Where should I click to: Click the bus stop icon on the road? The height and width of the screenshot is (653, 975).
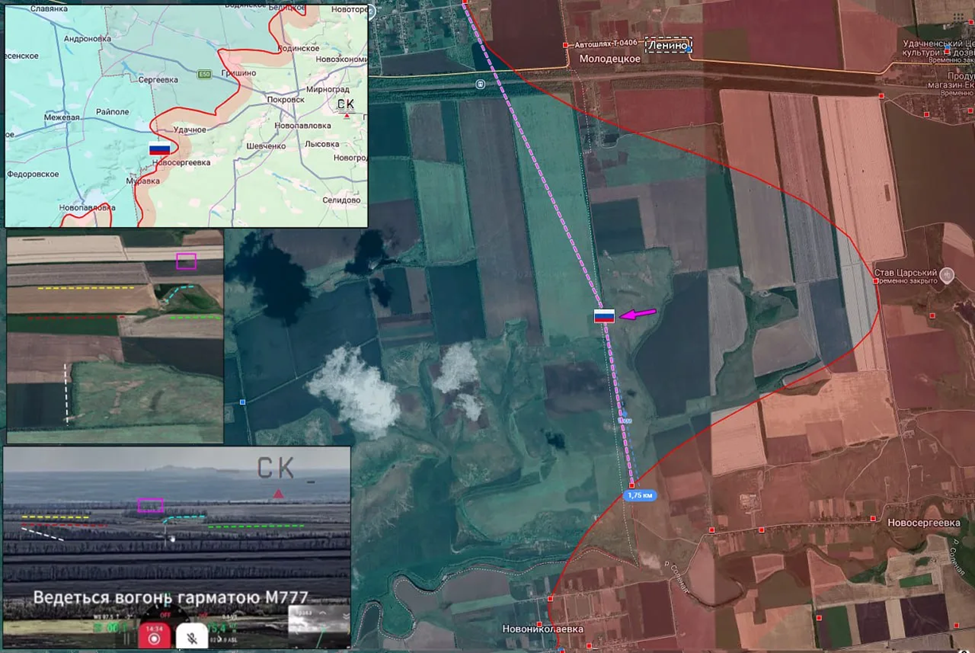(x=481, y=84)
